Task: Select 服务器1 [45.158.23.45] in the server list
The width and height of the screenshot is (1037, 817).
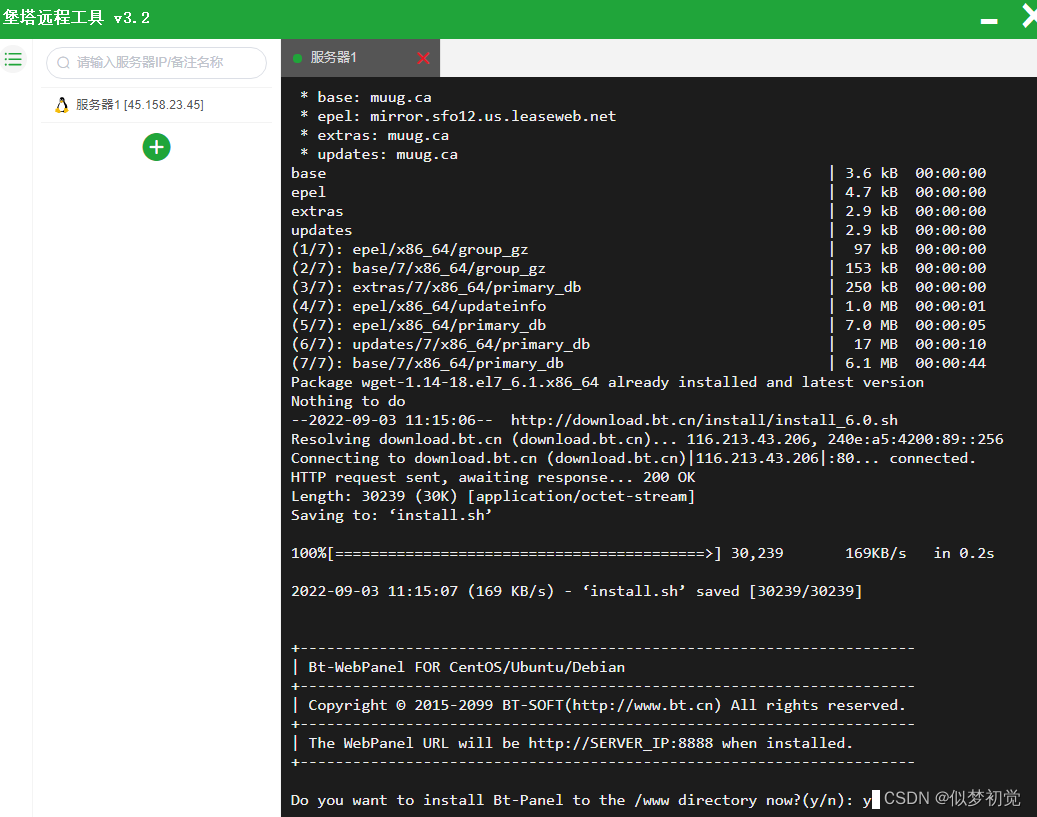Action: (139, 105)
